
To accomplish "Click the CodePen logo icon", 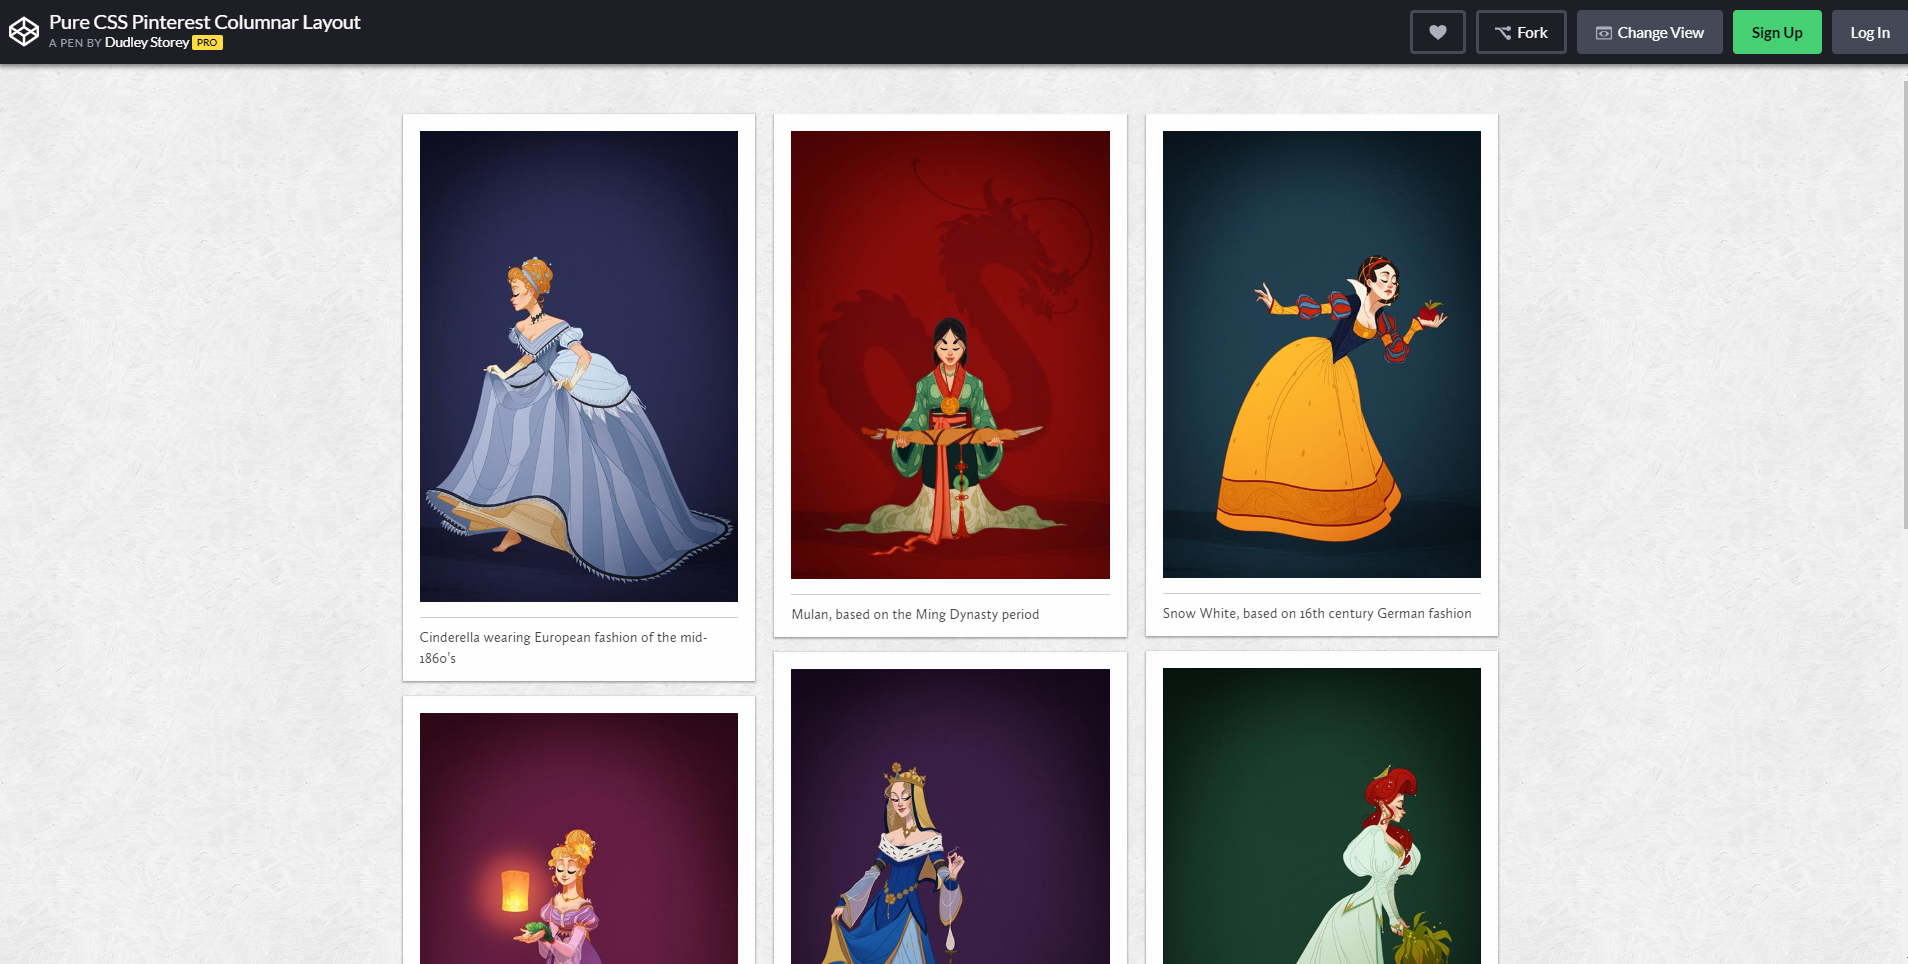I will [24, 32].
